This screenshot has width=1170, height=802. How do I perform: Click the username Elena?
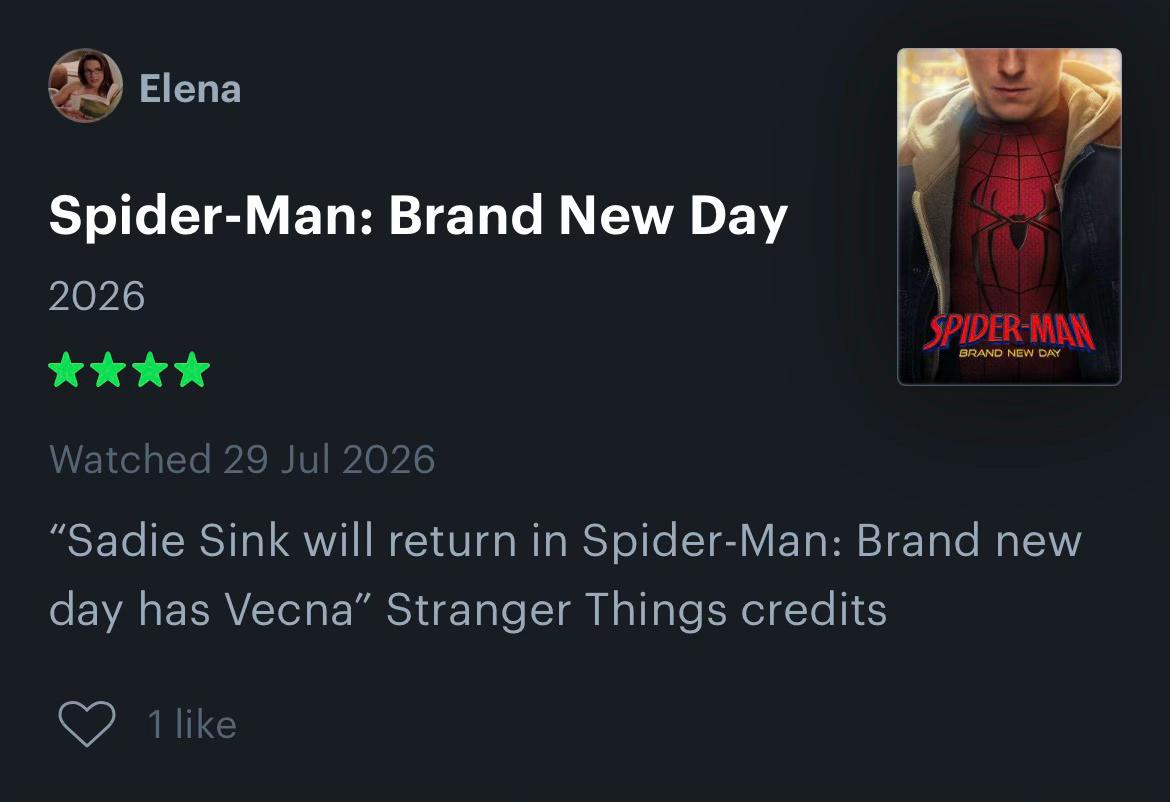(x=190, y=89)
